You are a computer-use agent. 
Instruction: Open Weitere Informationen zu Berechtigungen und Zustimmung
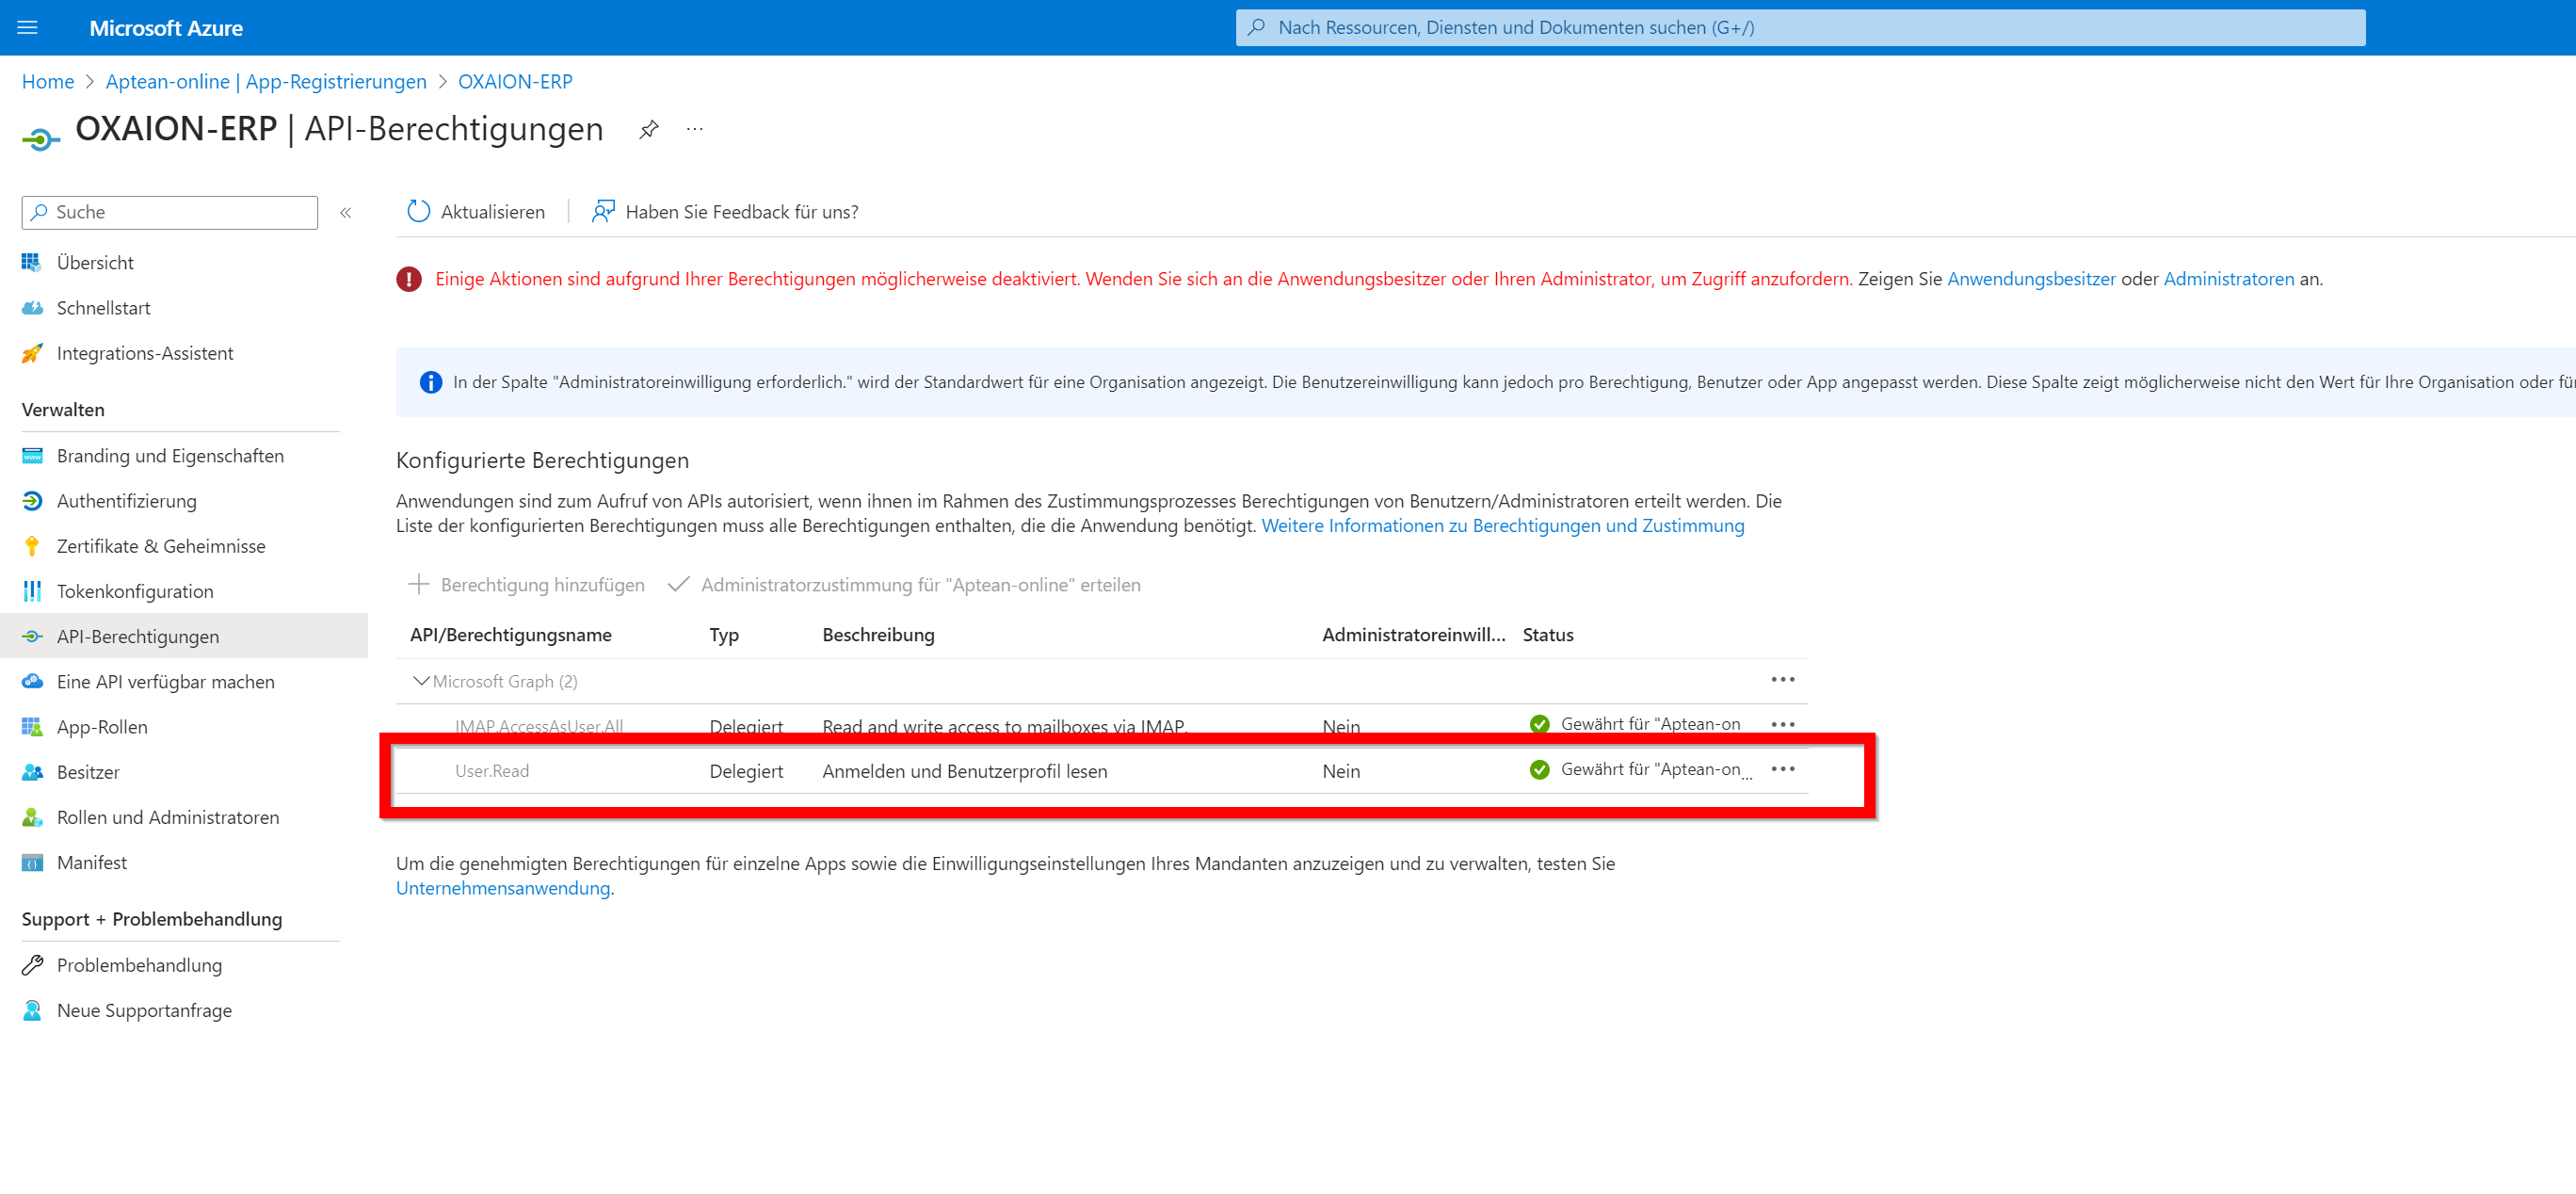[x=1502, y=526]
